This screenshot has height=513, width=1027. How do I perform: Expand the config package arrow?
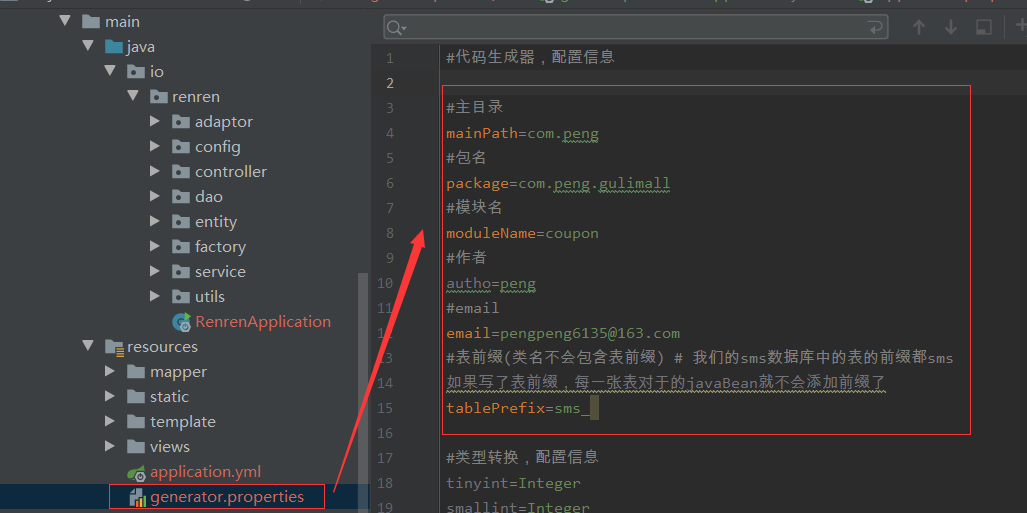click(x=155, y=146)
